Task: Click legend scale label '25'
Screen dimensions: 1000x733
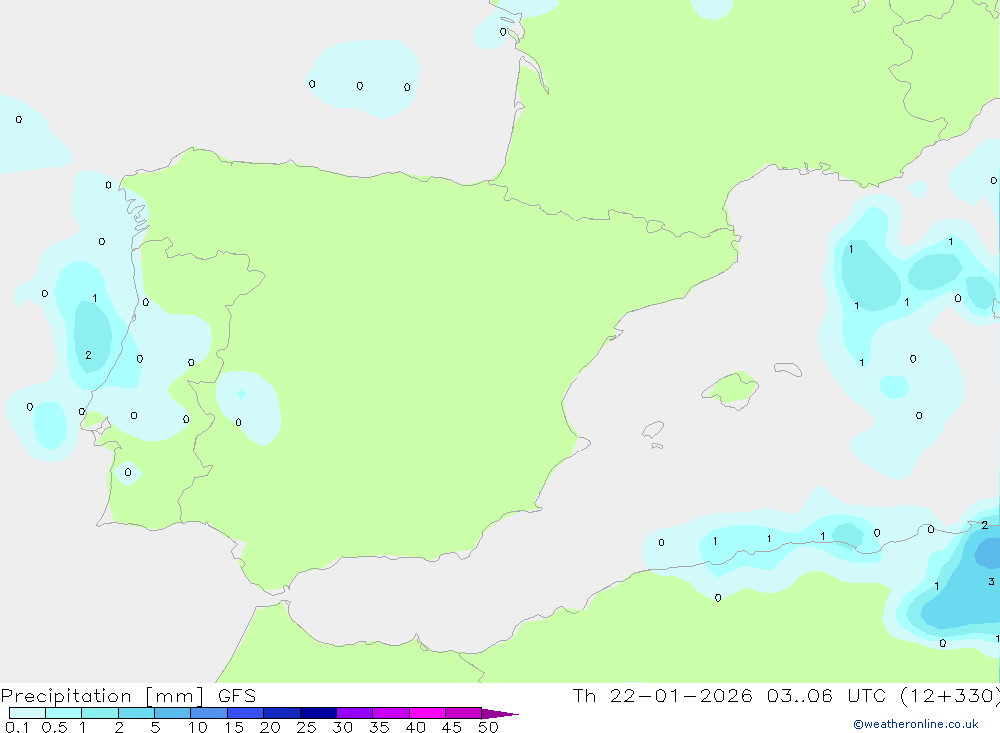Action: point(306,727)
